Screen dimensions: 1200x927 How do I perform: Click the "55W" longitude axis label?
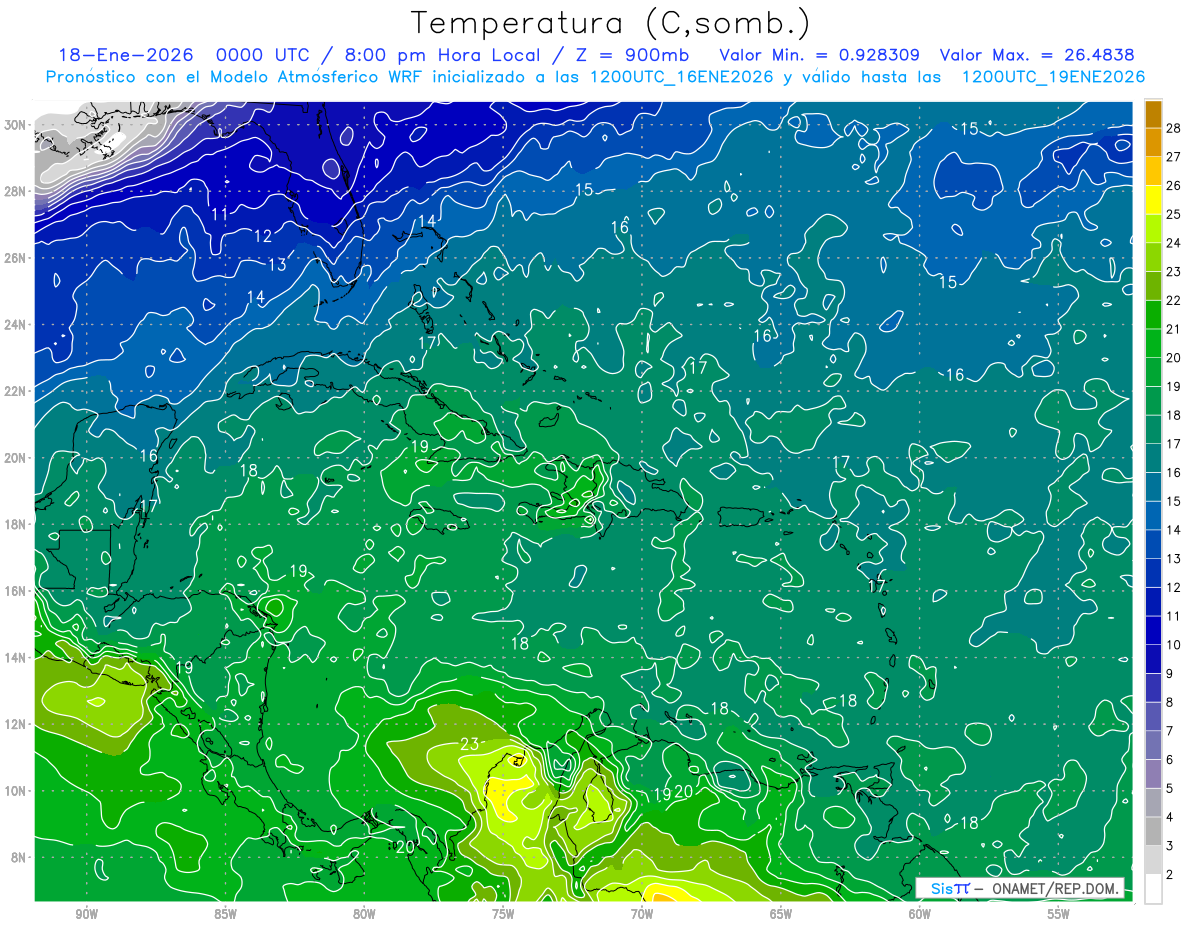[x=1059, y=914]
